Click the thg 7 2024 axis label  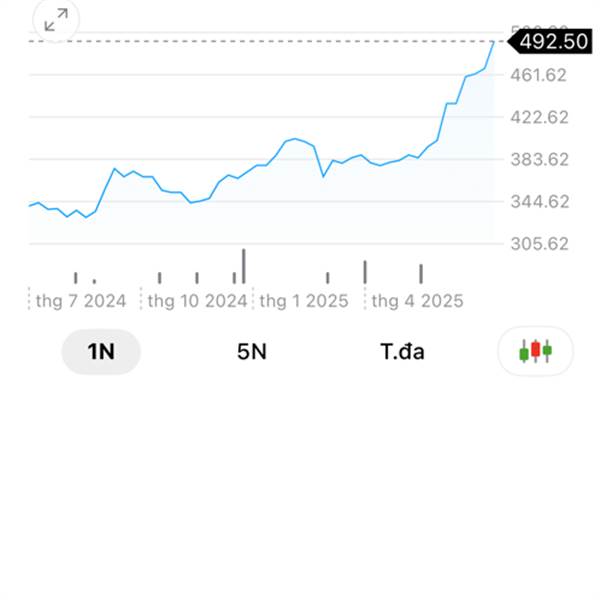[81, 301]
